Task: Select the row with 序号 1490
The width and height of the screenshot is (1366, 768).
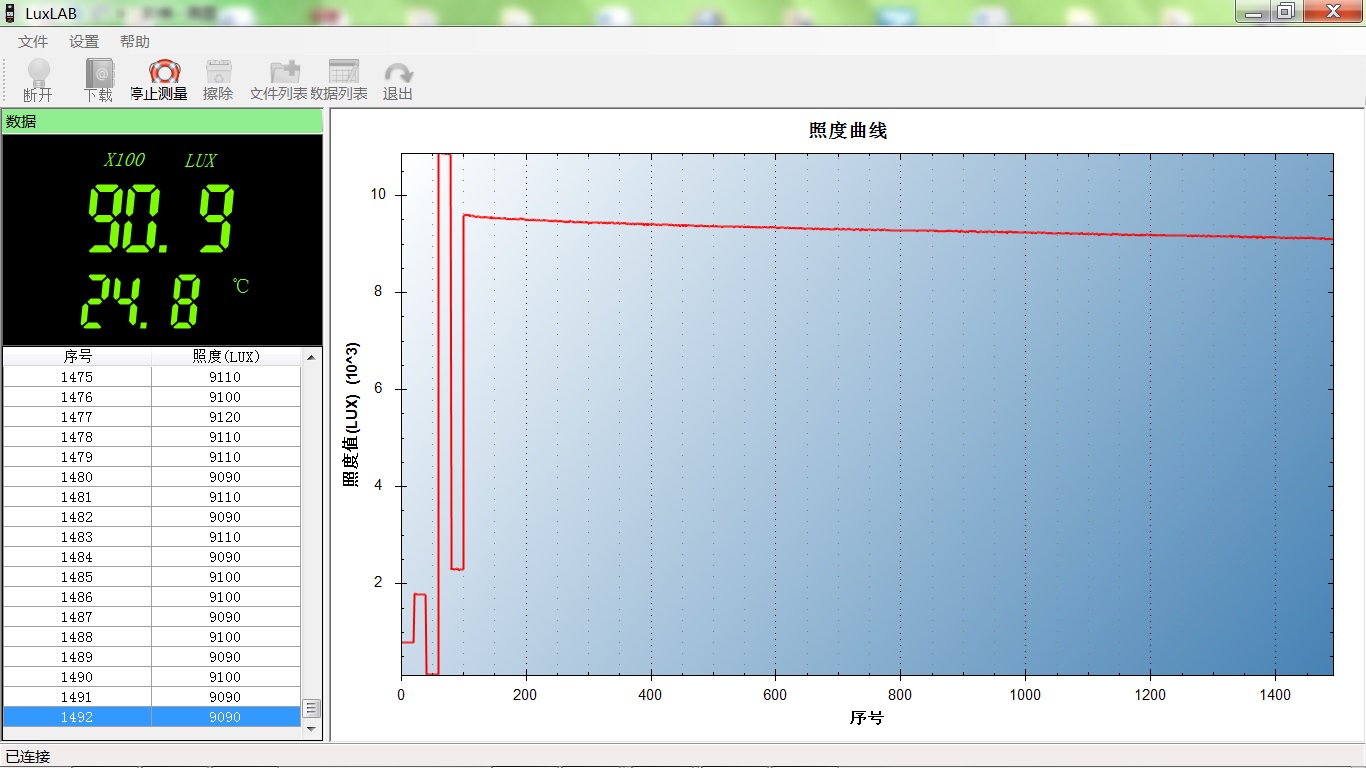Action: click(x=152, y=677)
